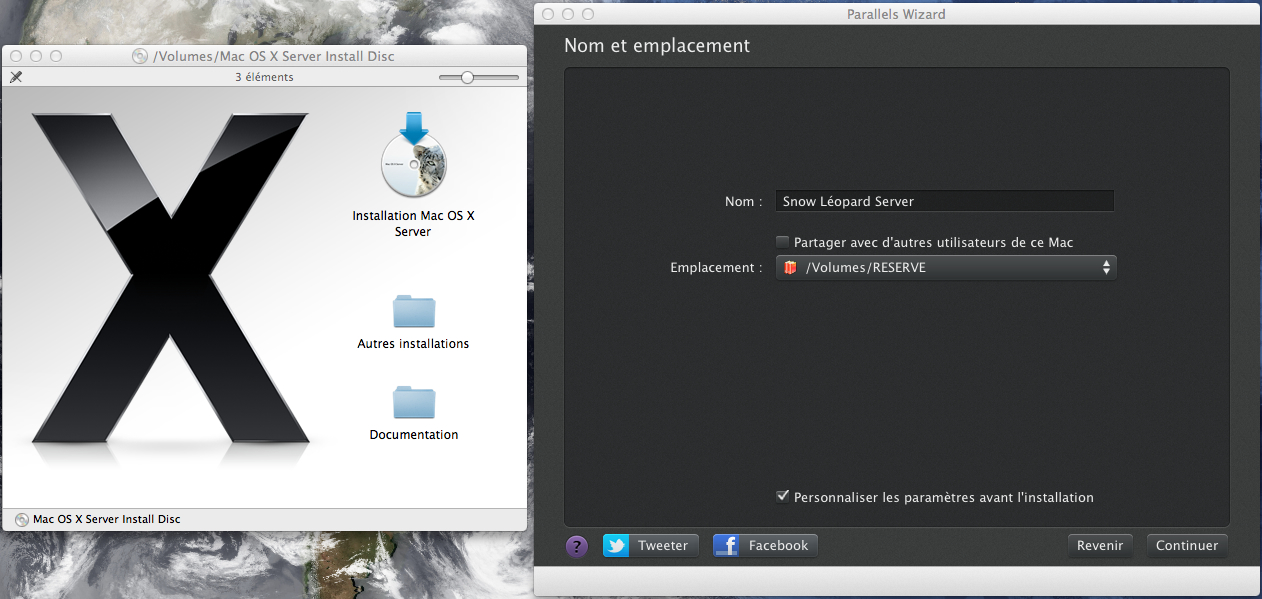Click the 3 éléments status text

click(264, 77)
